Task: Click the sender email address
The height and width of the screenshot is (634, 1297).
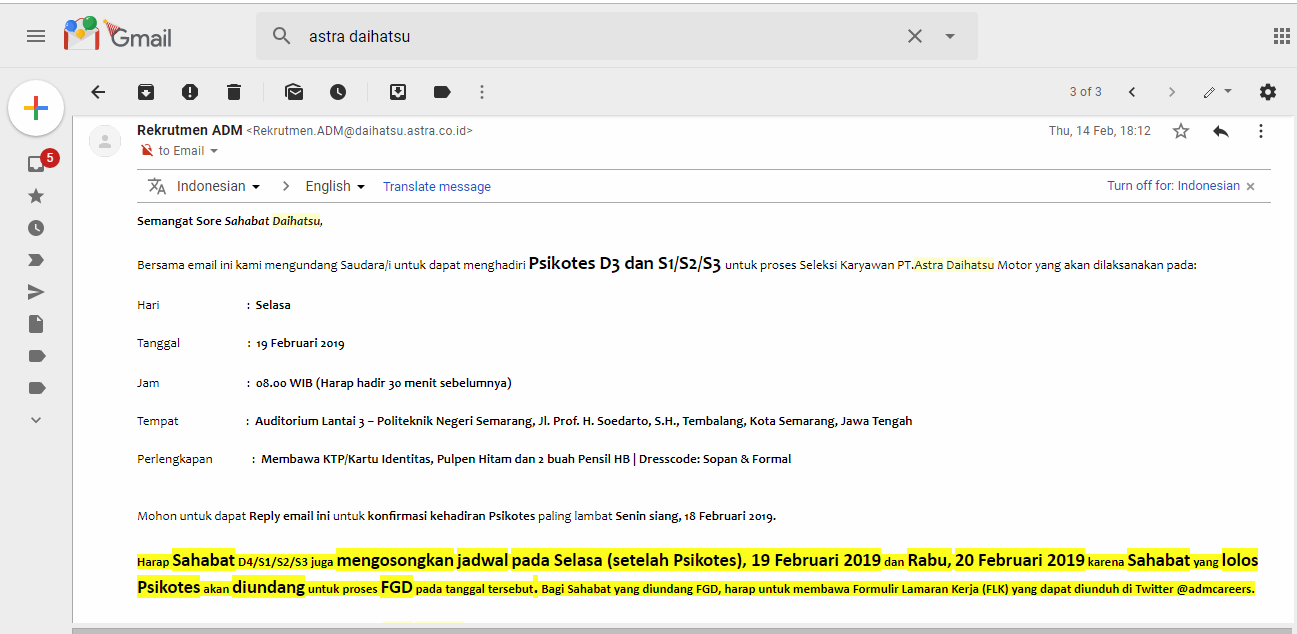Action: pos(360,131)
